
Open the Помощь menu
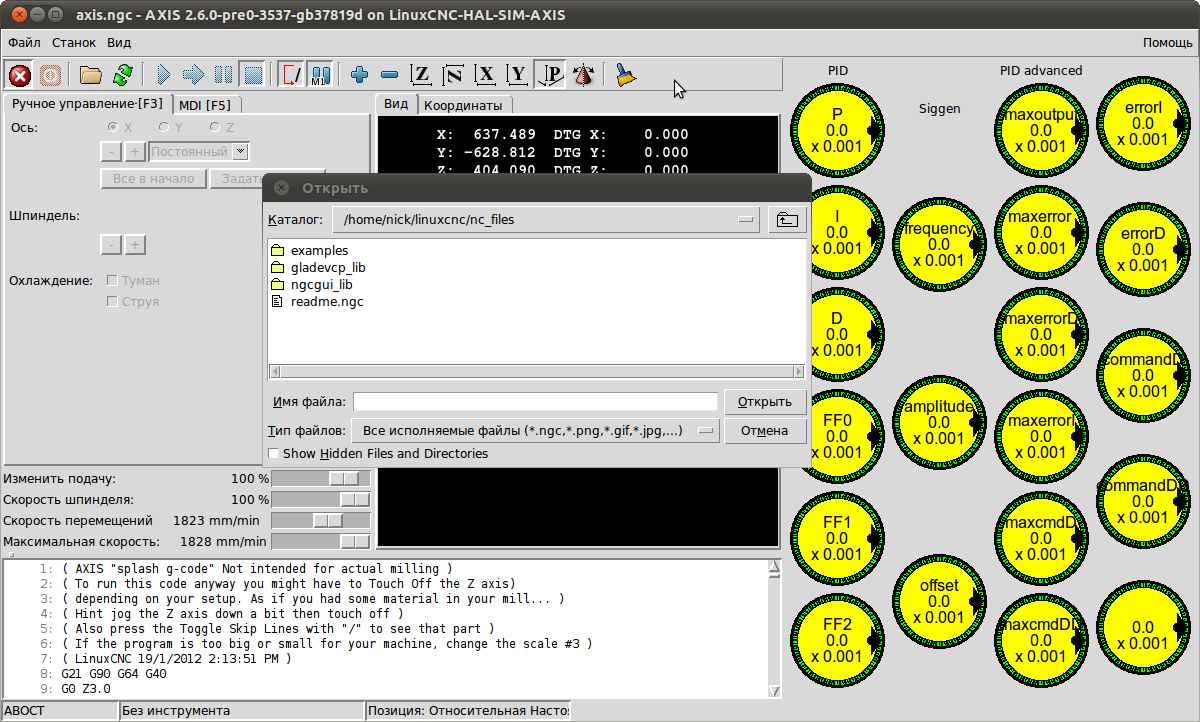pos(1167,43)
